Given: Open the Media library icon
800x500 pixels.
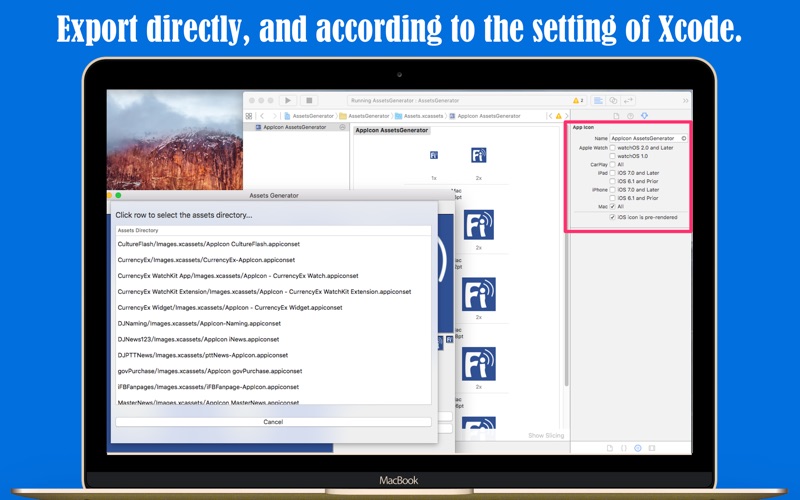Looking at the screenshot, I should tap(652, 448).
